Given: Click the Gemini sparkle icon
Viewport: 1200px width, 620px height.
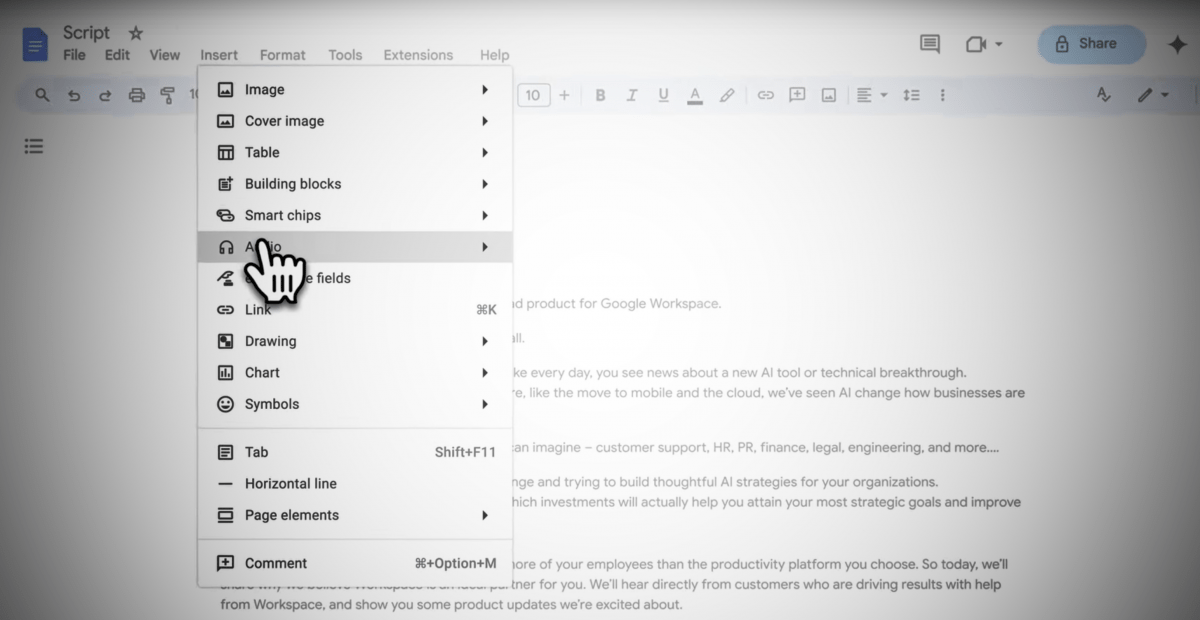Looking at the screenshot, I should 1177,44.
